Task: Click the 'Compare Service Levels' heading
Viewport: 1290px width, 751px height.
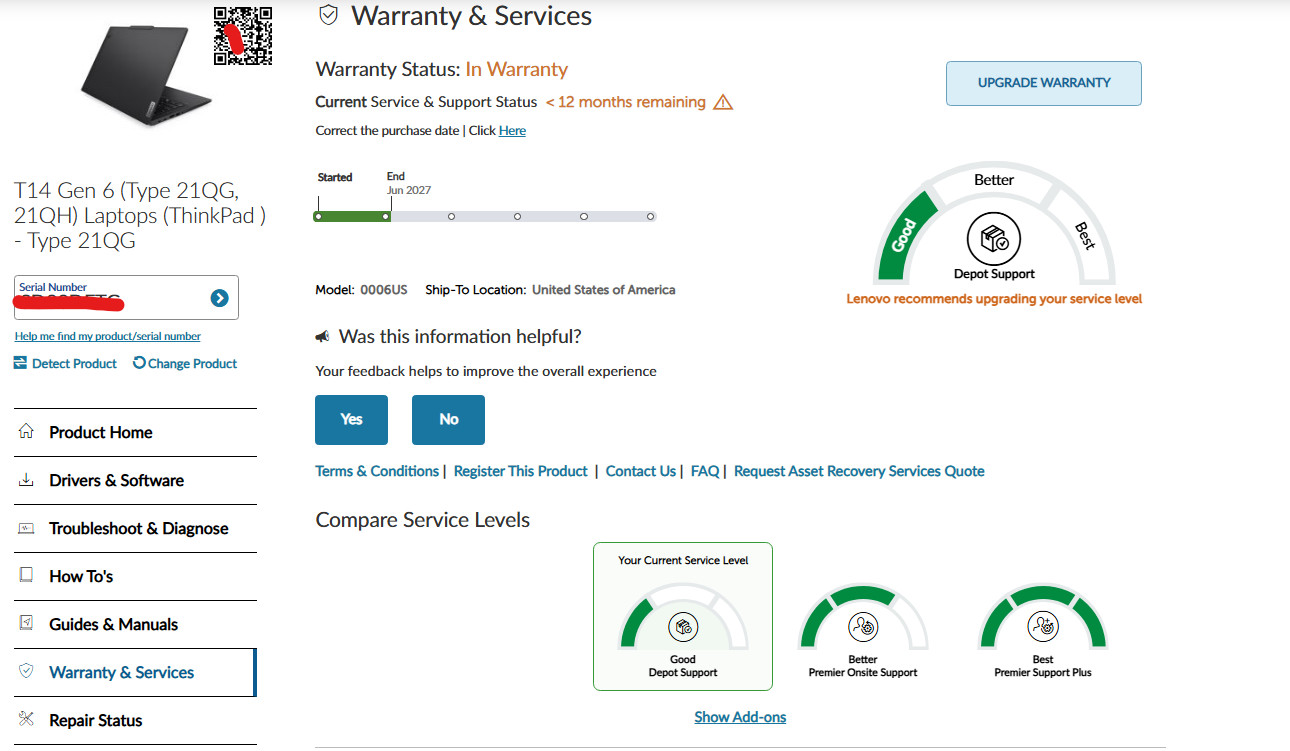Action: pos(423,520)
